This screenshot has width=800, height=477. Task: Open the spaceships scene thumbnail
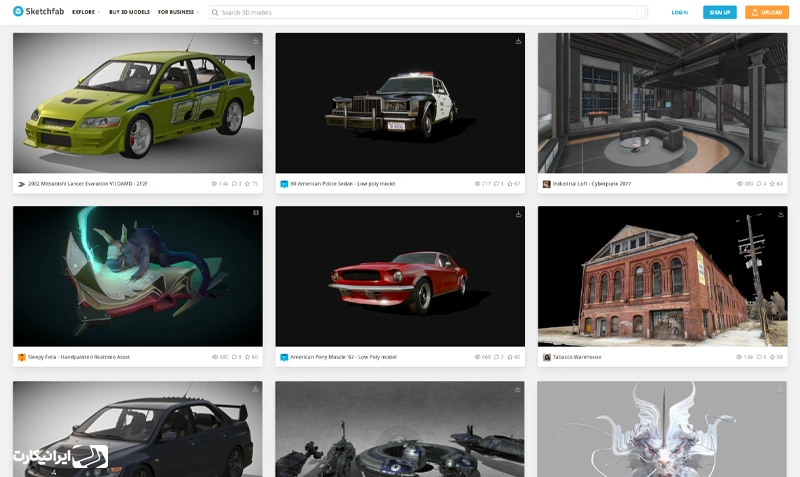400,429
